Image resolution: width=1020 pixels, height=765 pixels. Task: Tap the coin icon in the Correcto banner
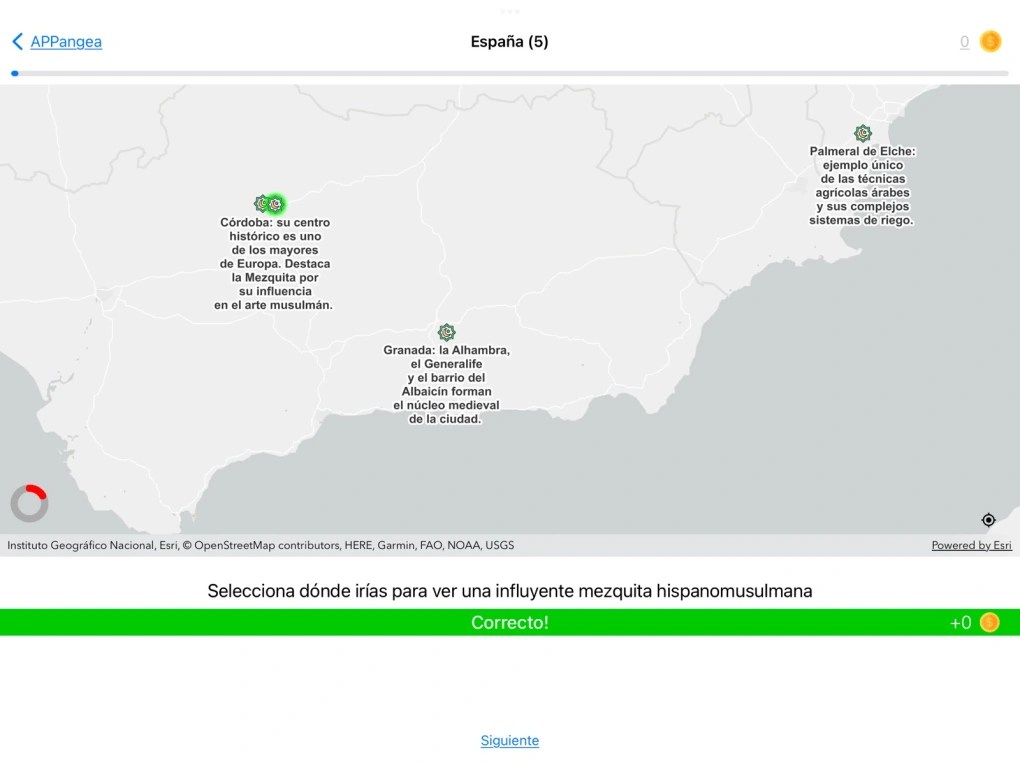pos(990,622)
